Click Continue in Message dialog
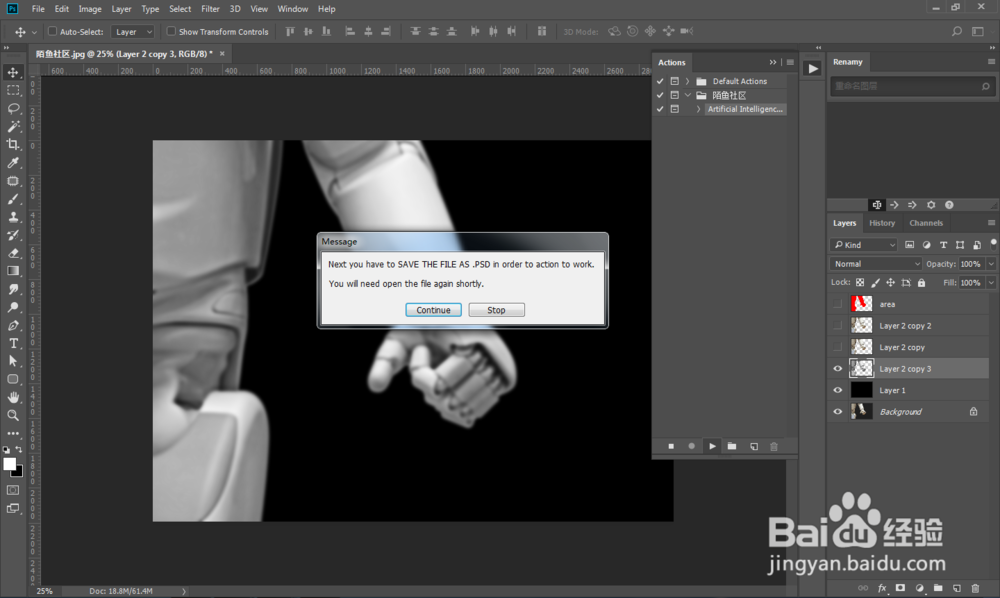 point(433,310)
